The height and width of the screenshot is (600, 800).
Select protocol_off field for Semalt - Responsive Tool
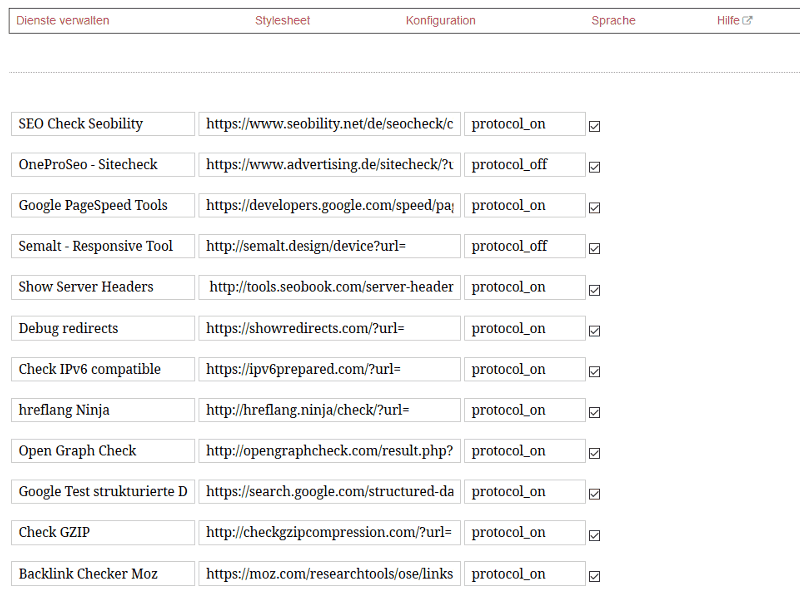click(x=524, y=246)
